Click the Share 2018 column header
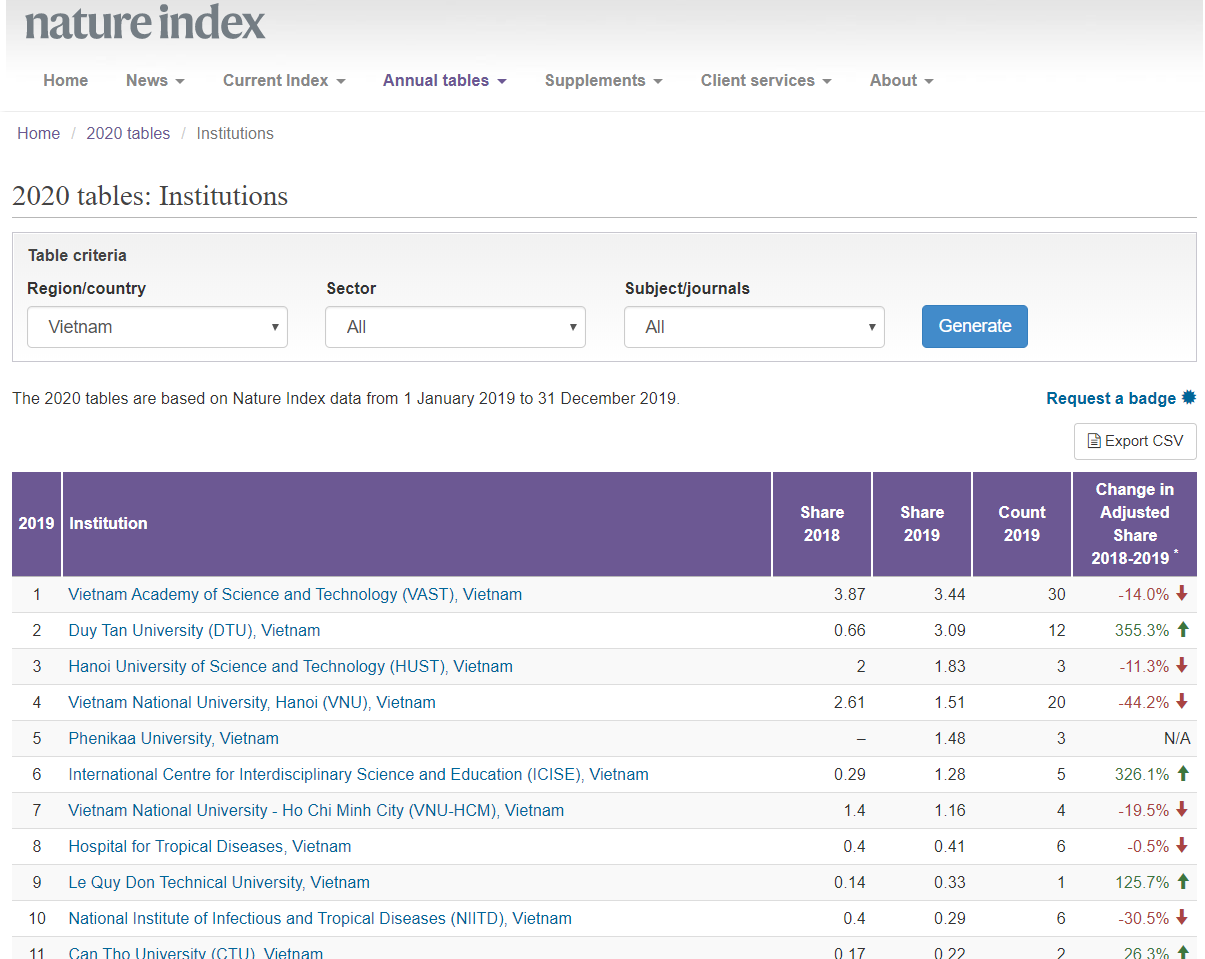The height and width of the screenshot is (959, 1205). point(822,524)
